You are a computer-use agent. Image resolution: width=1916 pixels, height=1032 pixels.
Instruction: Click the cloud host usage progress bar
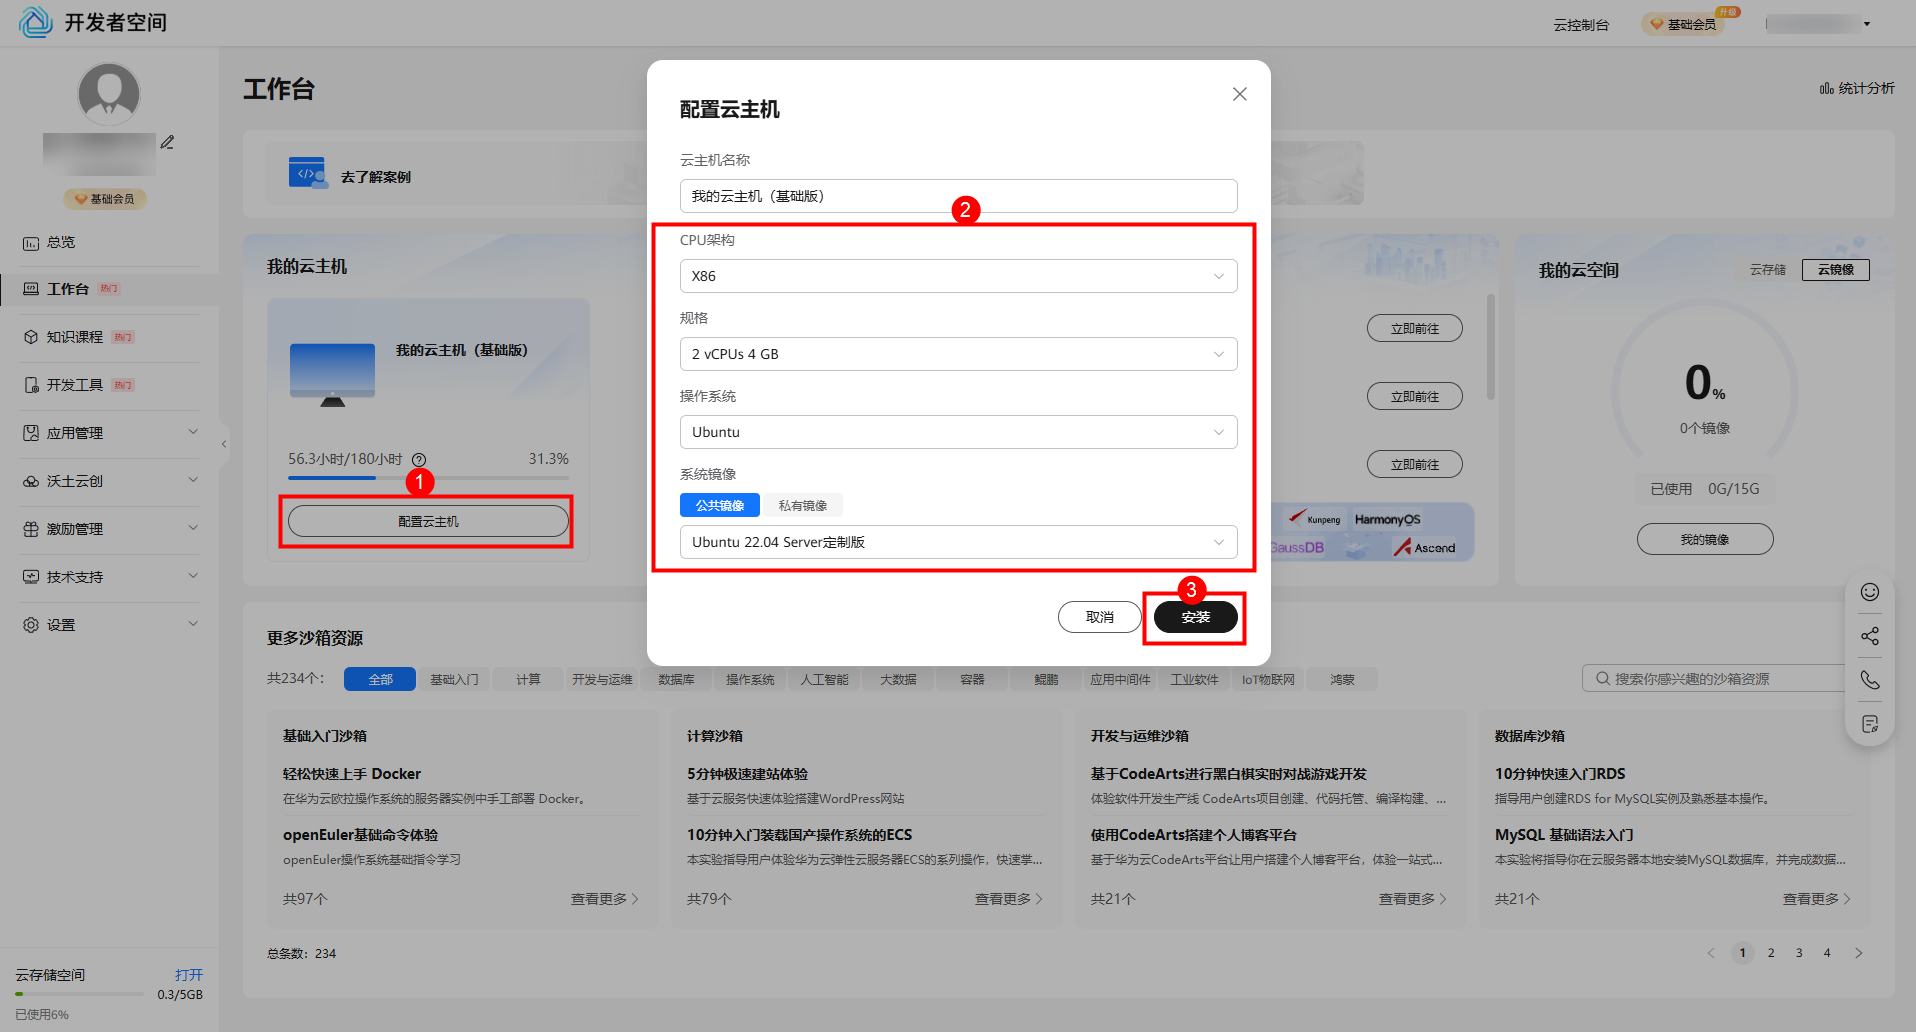coord(428,478)
